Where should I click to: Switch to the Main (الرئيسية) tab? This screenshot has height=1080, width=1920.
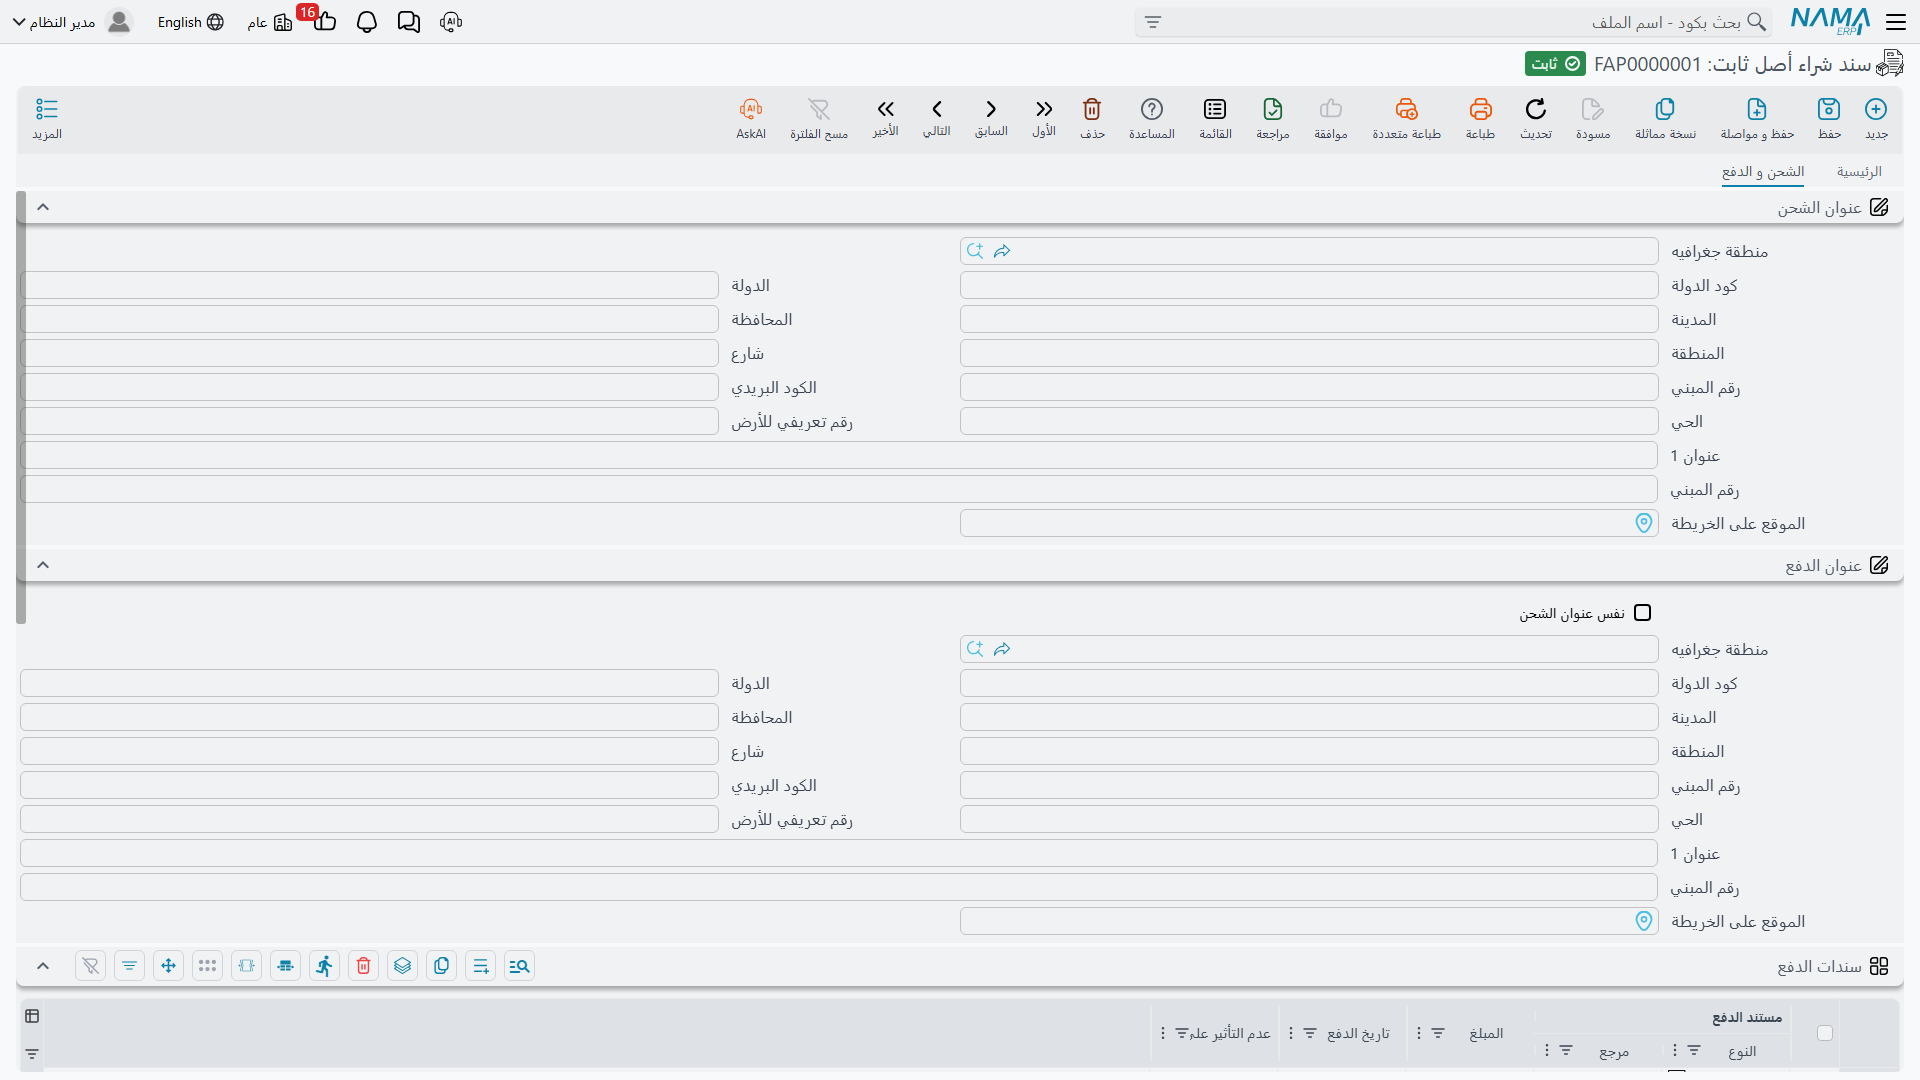(1859, 172)
